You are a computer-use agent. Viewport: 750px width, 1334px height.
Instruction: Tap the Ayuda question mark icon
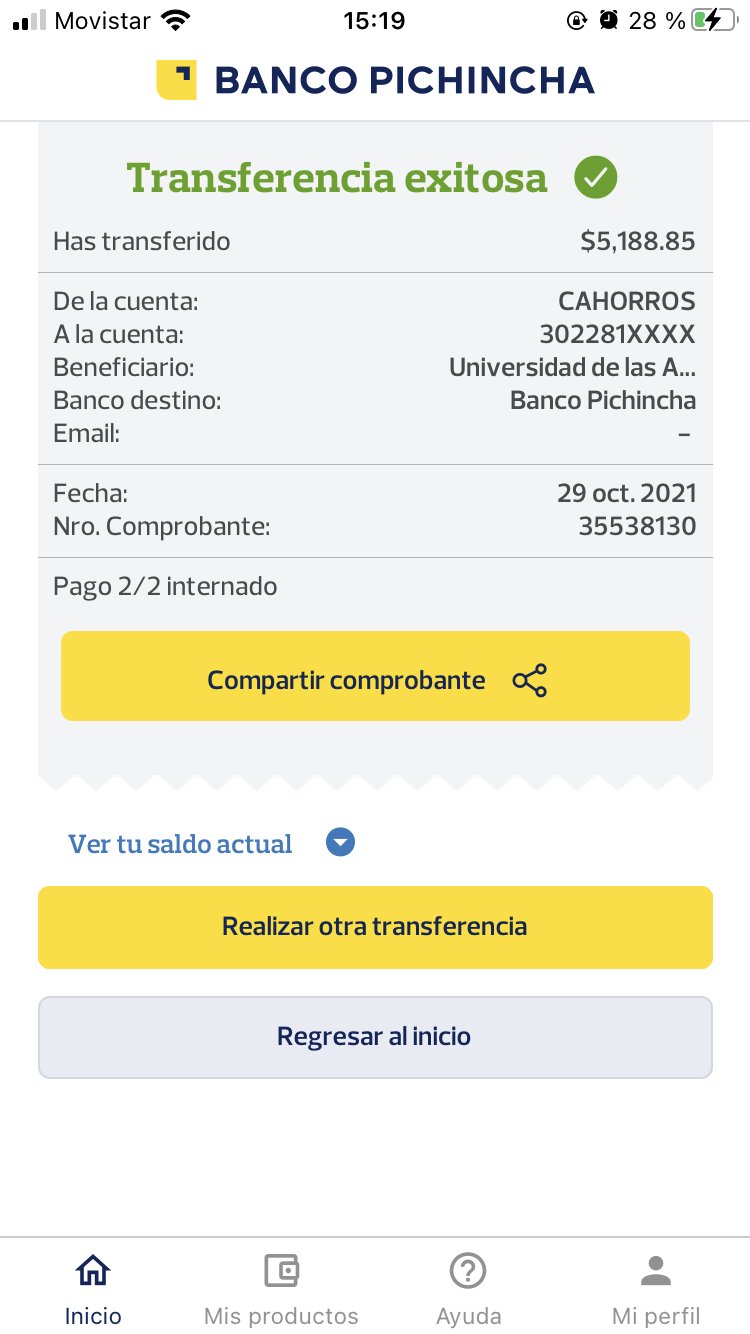tap(468, 1271)
